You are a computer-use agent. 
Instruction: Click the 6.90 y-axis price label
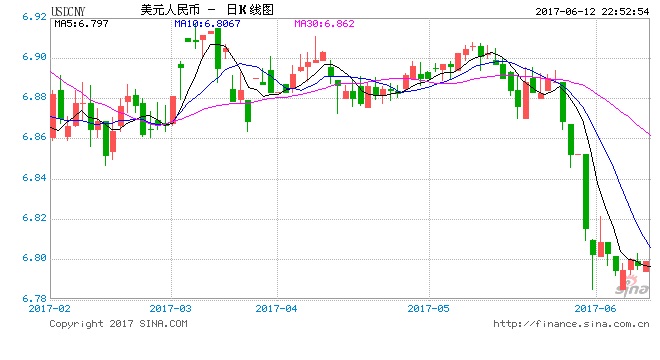pos(34,56)
